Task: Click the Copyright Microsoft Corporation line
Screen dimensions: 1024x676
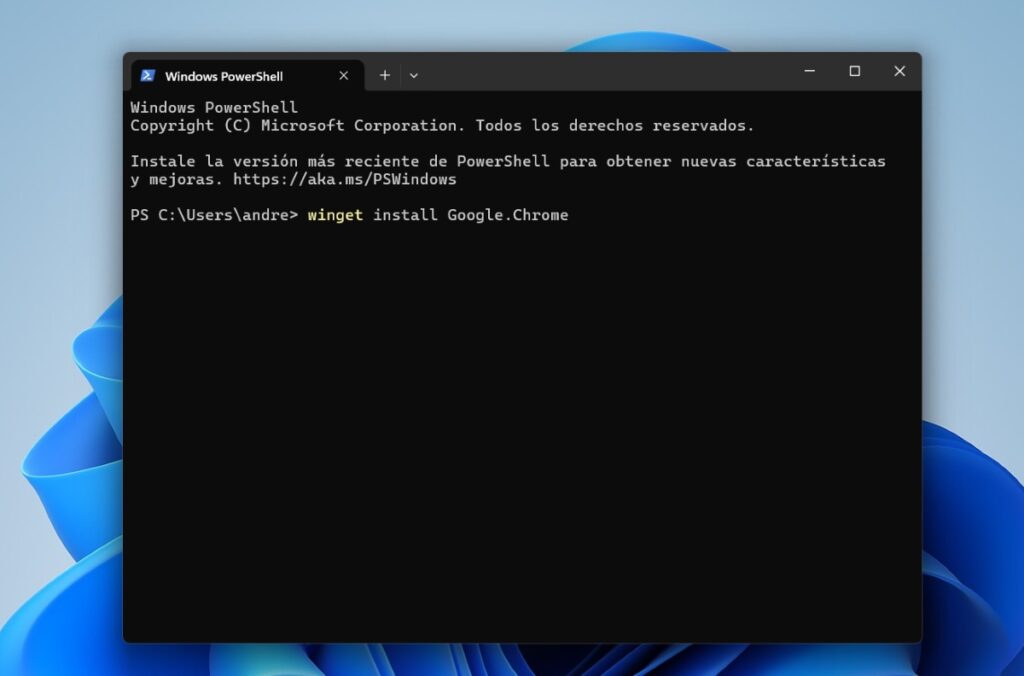Action: point(440,125)
